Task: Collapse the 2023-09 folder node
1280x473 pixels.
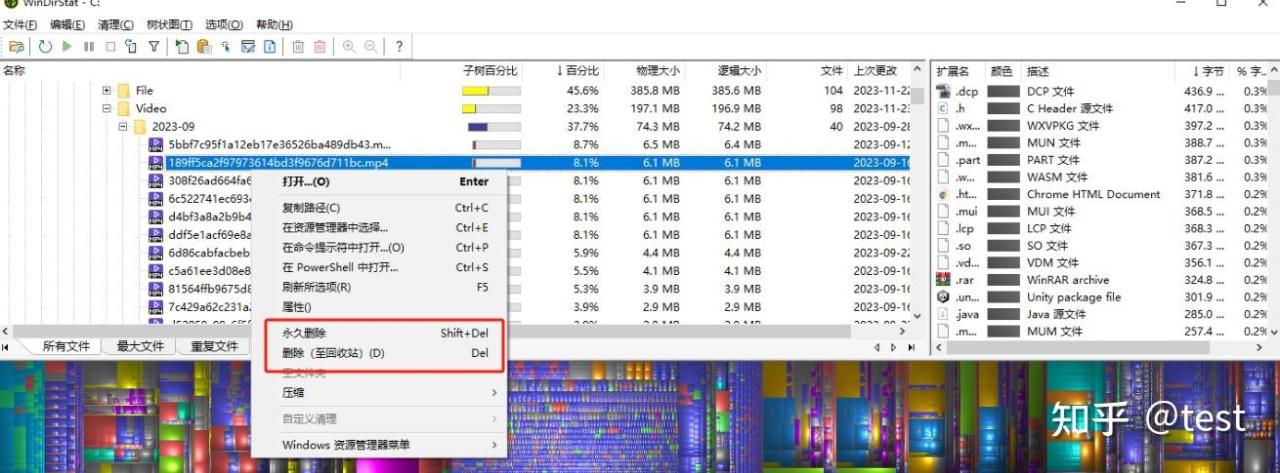Action: tap(123, 127)
